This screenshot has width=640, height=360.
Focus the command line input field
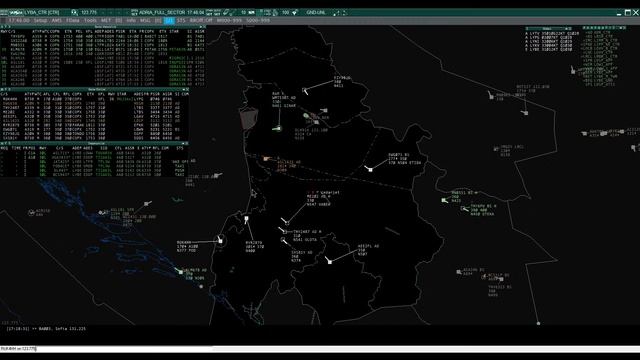[x=320, y=349]
